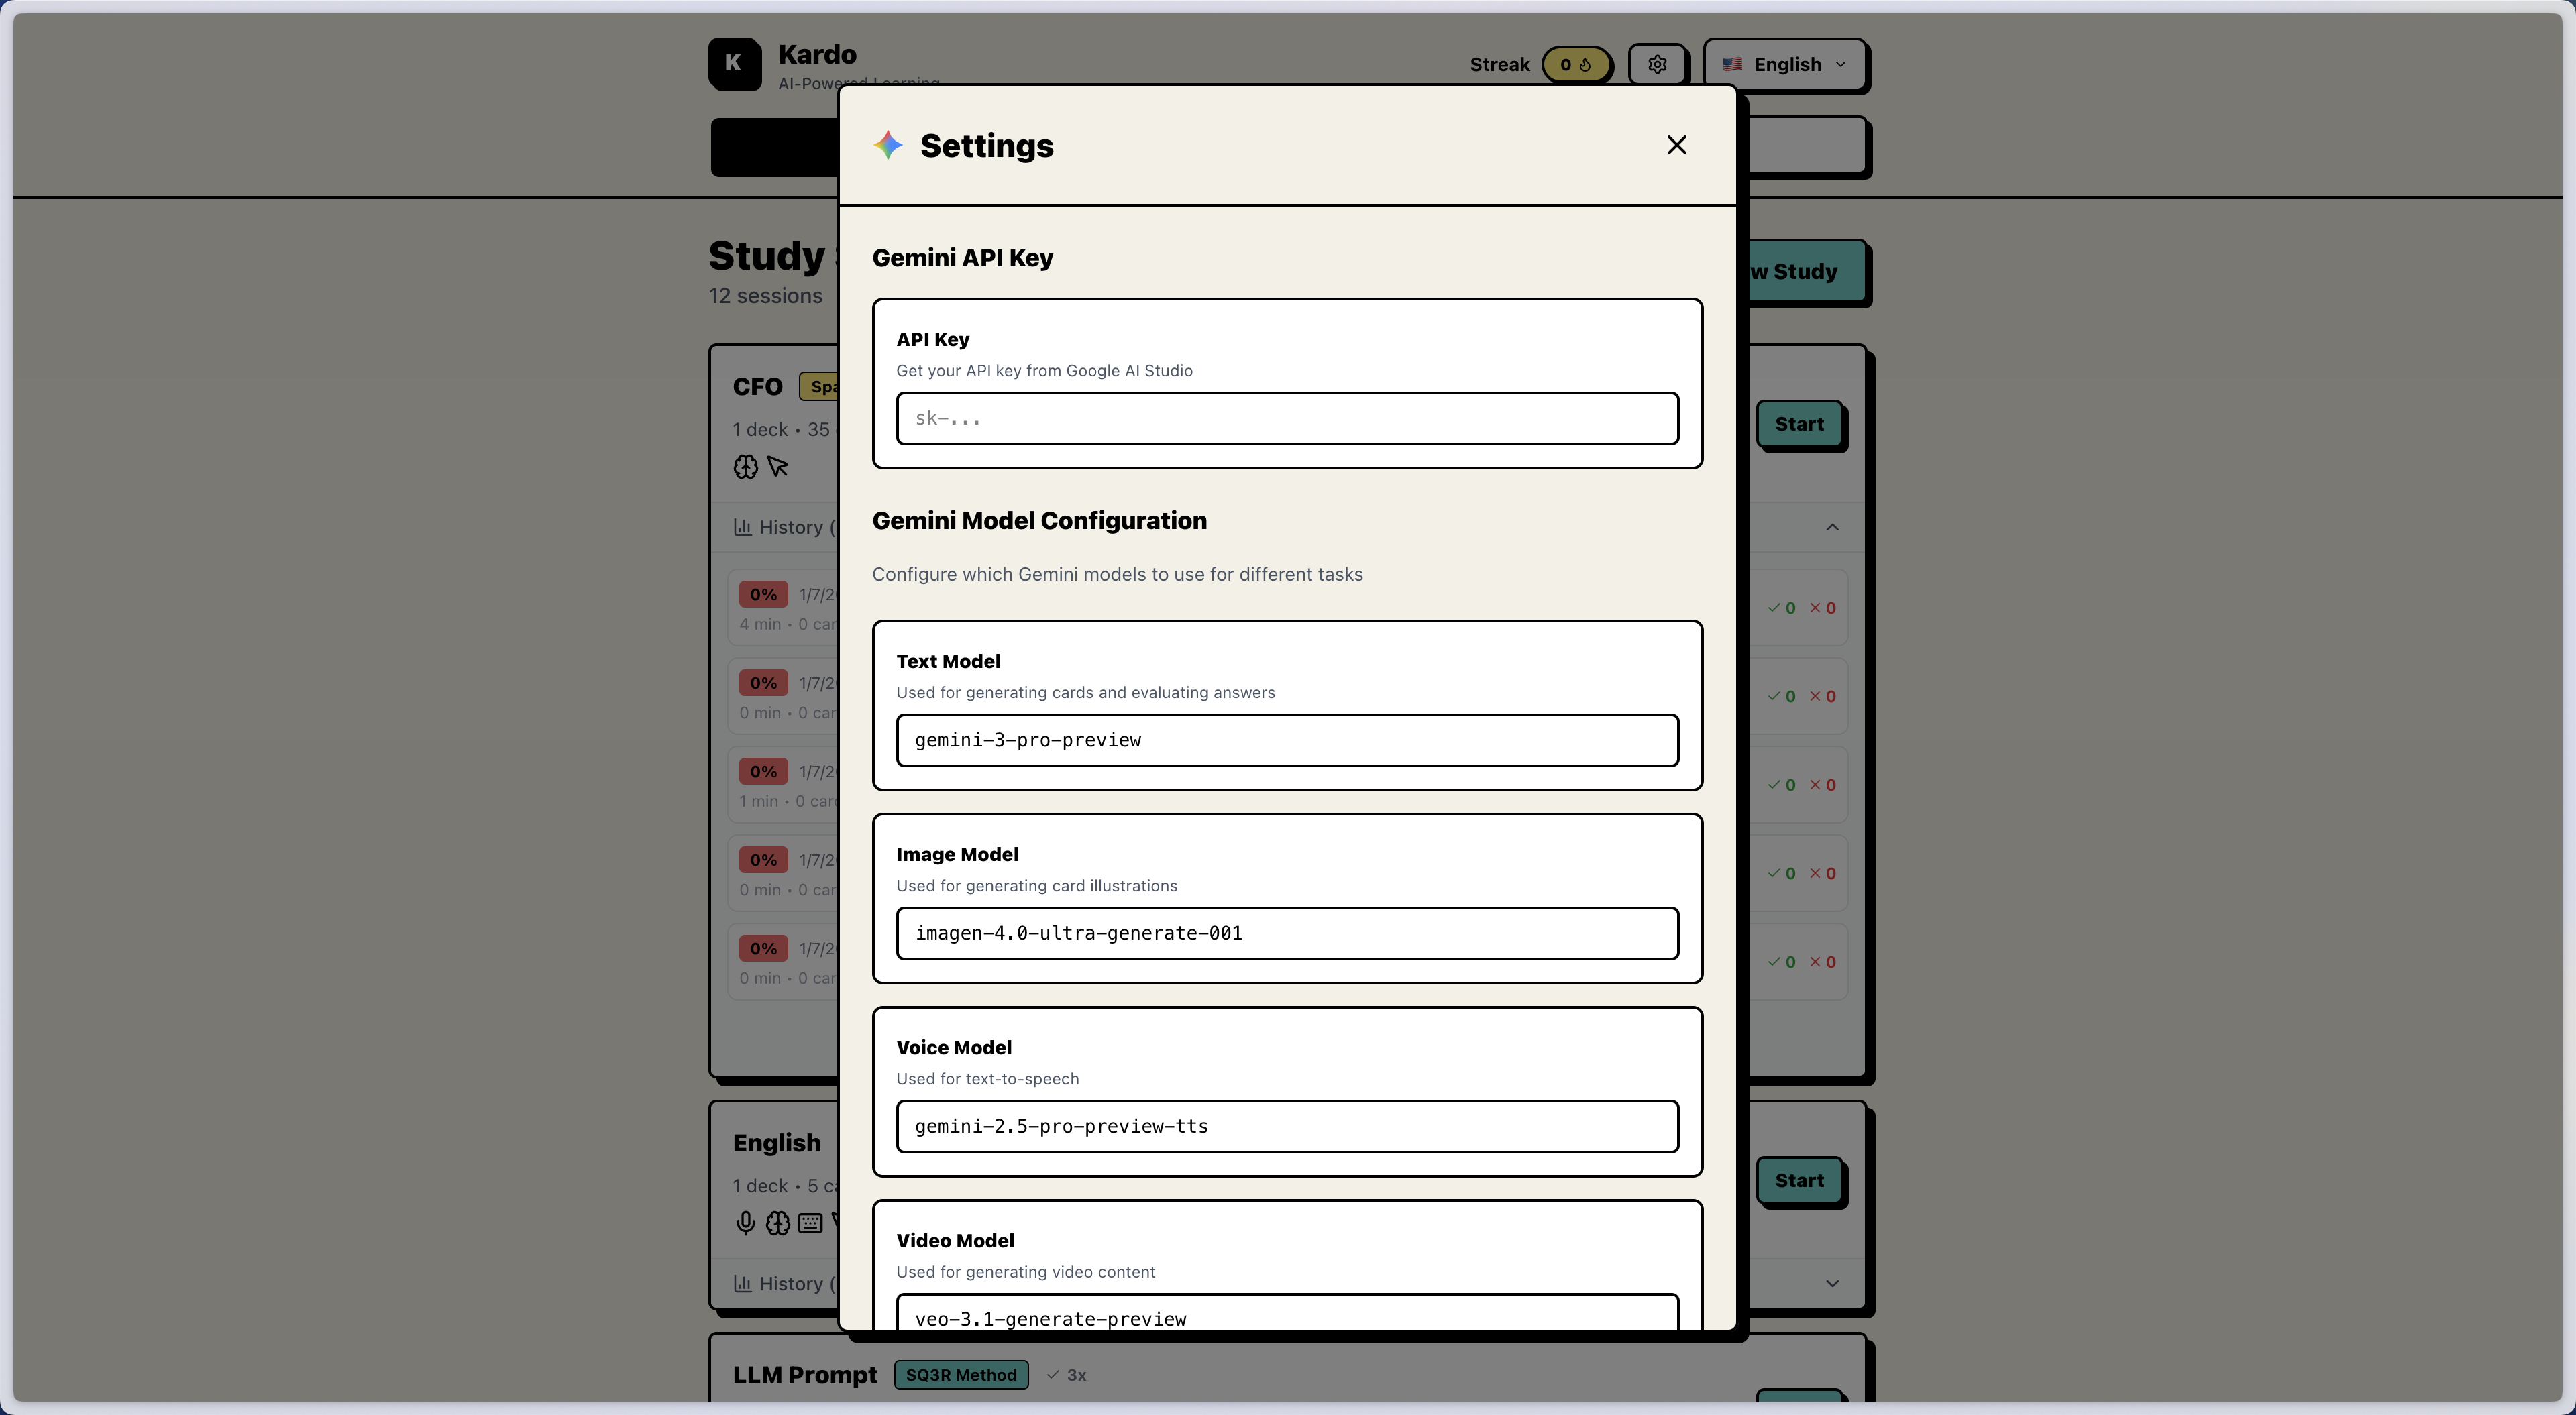This screenshot has height=1415, width=2576.
Task: Click the streak flame badge
Action: (x=1575, y=64)
